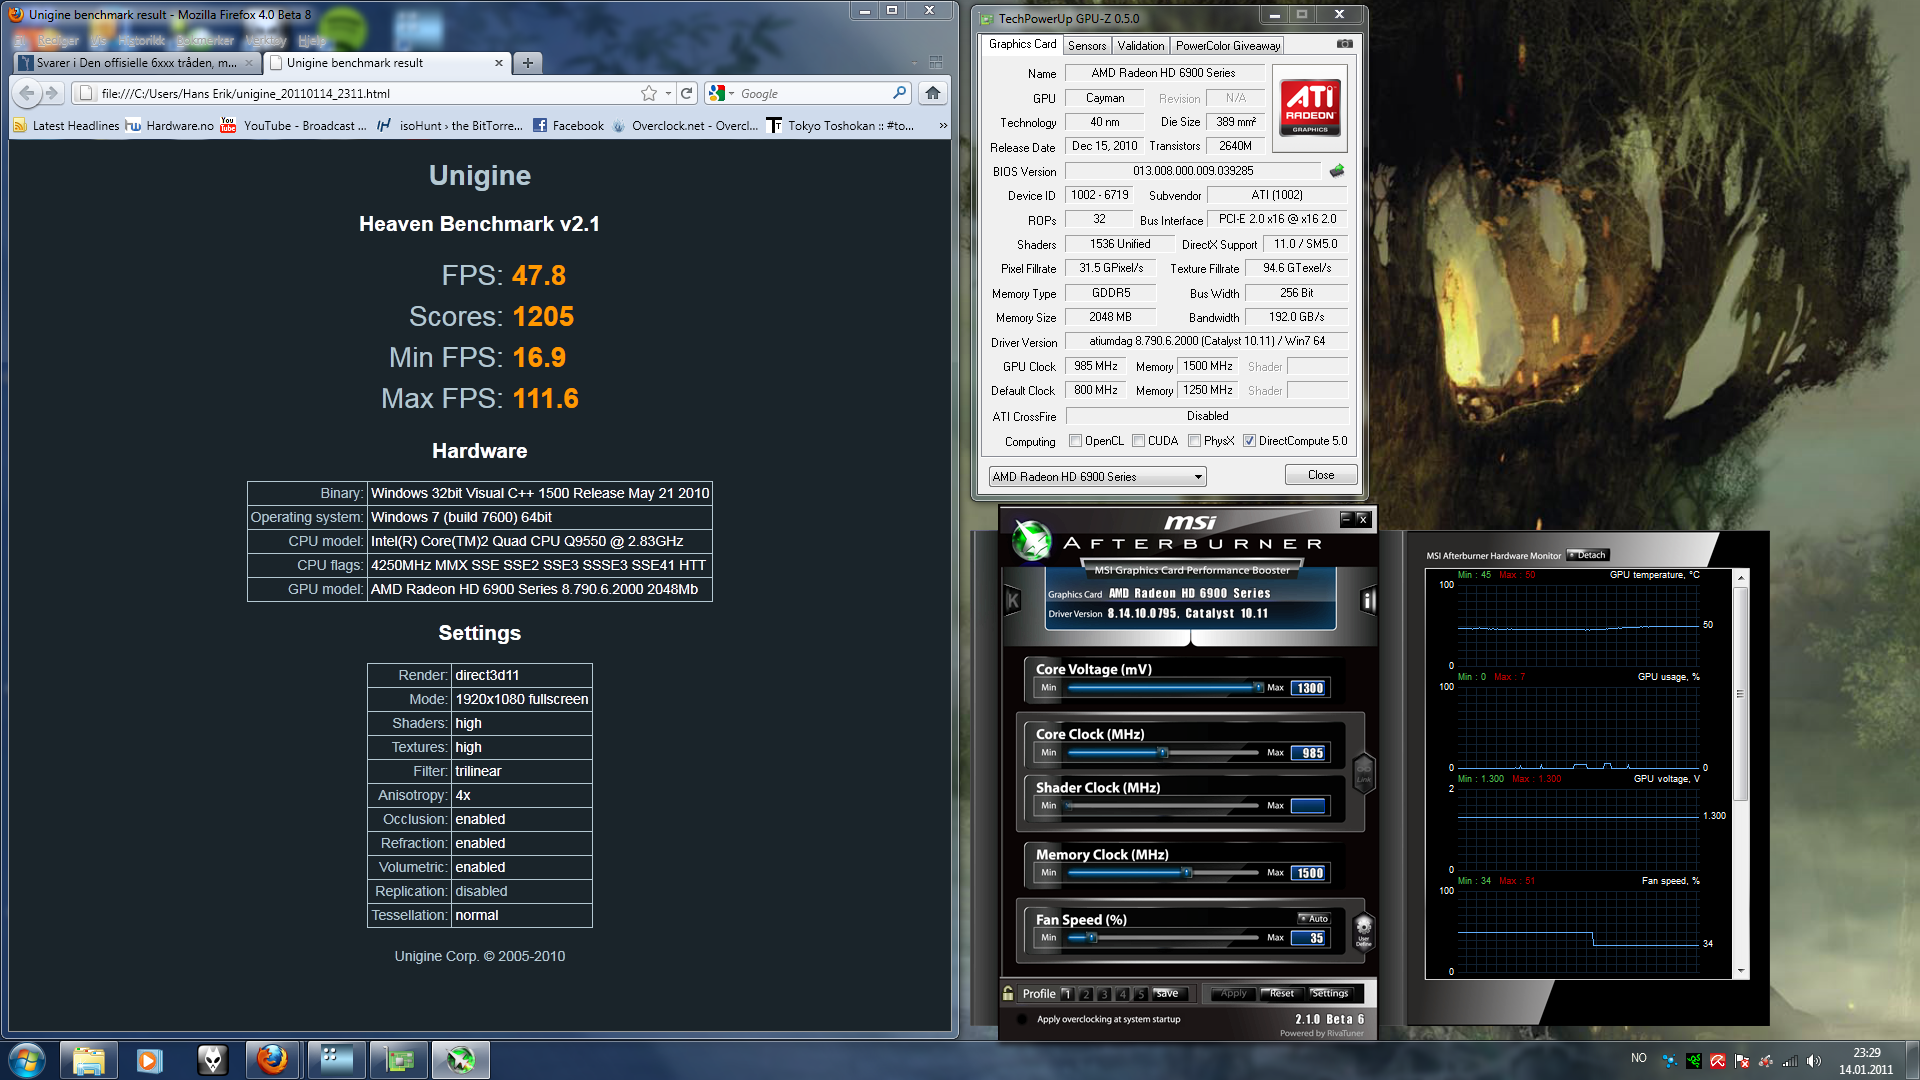Toggle OpenCL checkbox in GPU-Z
The image size is (1920, 1080).
(1075, 441)
